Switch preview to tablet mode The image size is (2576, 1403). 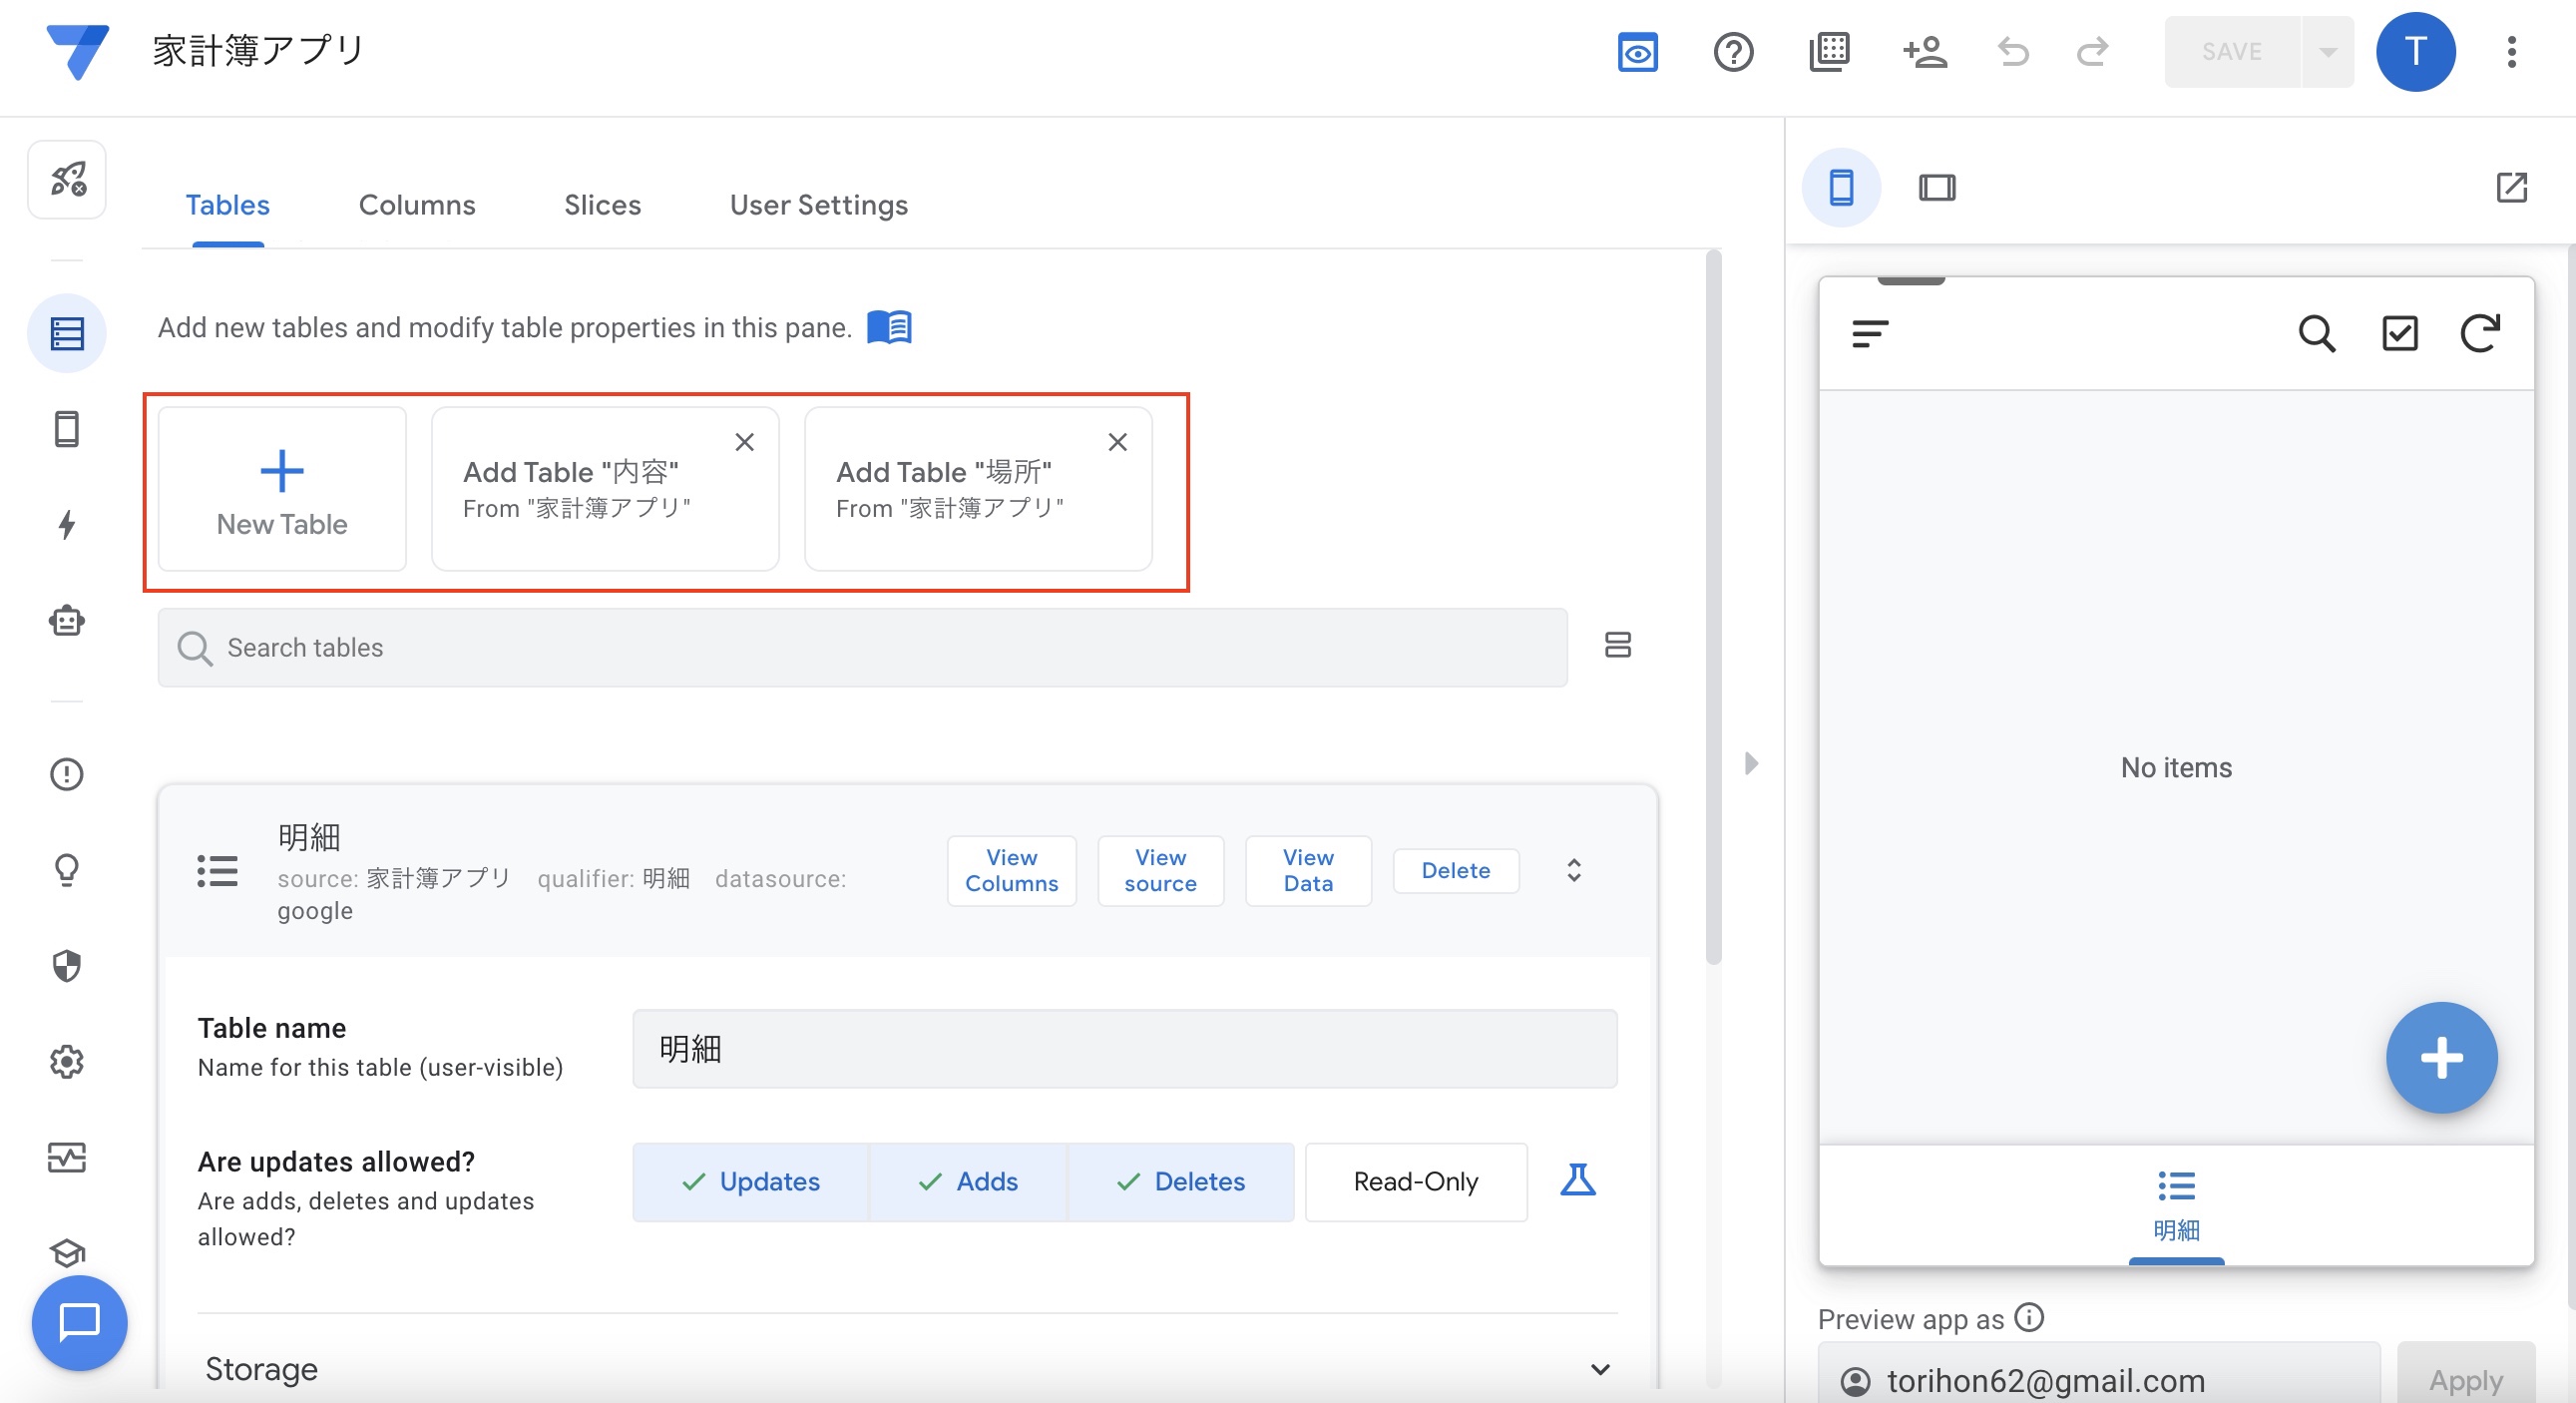point(1938,186)
